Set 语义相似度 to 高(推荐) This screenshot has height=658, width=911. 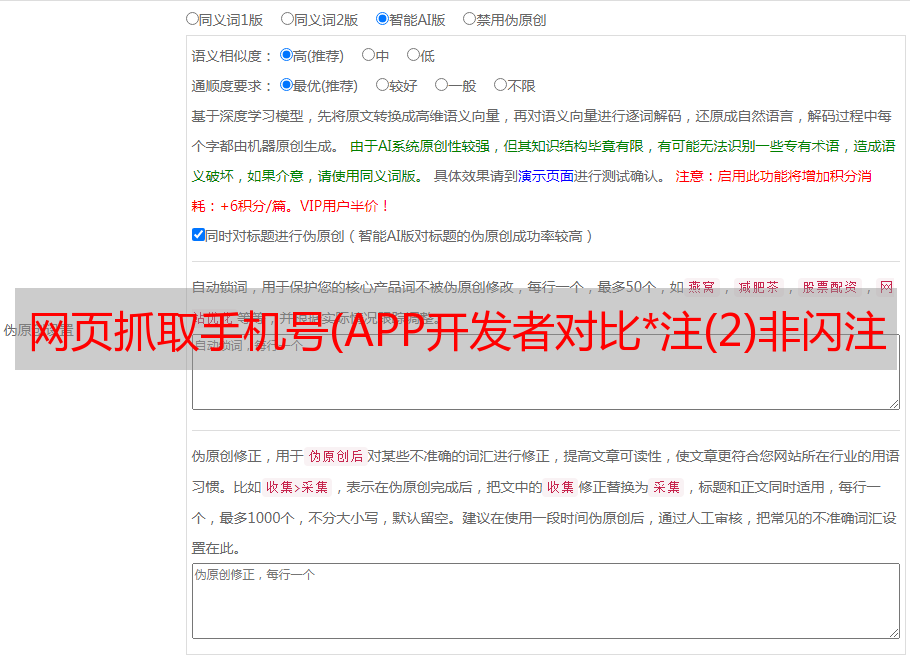point(286,55)
